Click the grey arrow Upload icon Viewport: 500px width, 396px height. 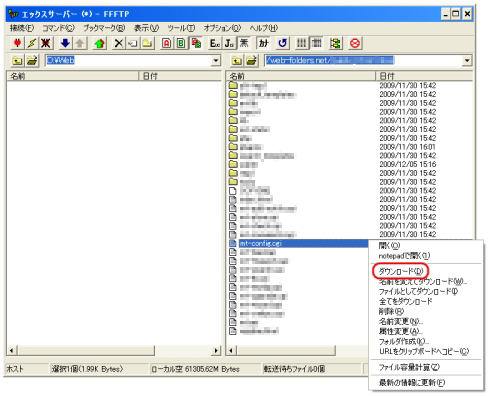tap(80, 43)
